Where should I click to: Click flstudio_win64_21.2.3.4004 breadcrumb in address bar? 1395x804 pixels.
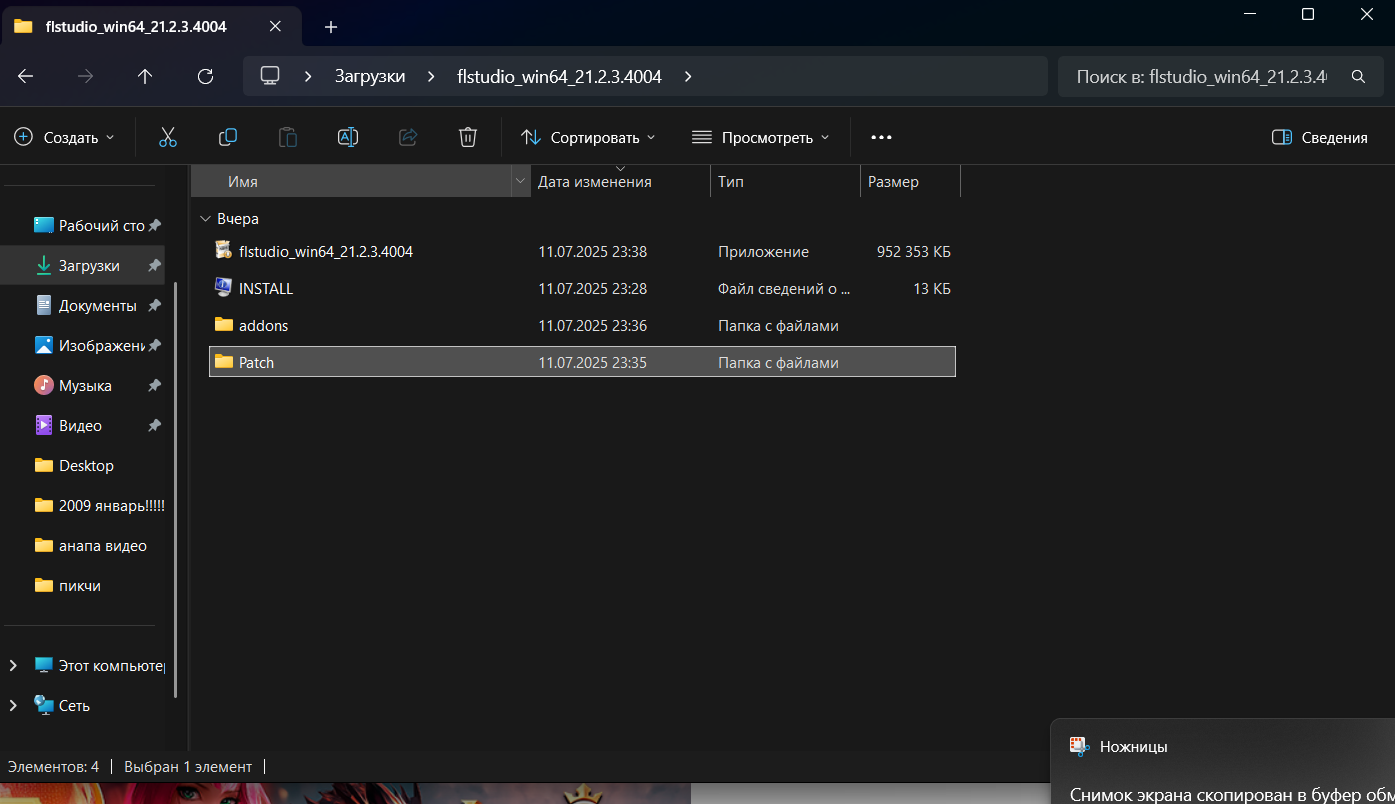pos(559,76)
